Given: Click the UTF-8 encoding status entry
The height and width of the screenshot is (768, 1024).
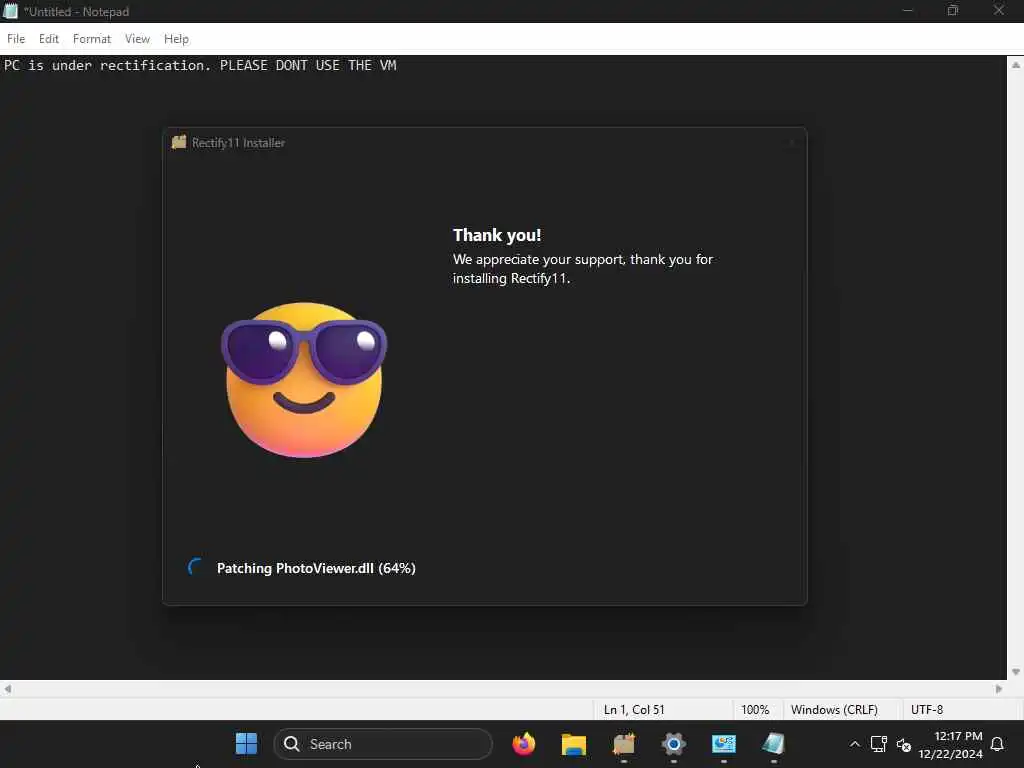Looking at the screenshot, I should point(927,709).
